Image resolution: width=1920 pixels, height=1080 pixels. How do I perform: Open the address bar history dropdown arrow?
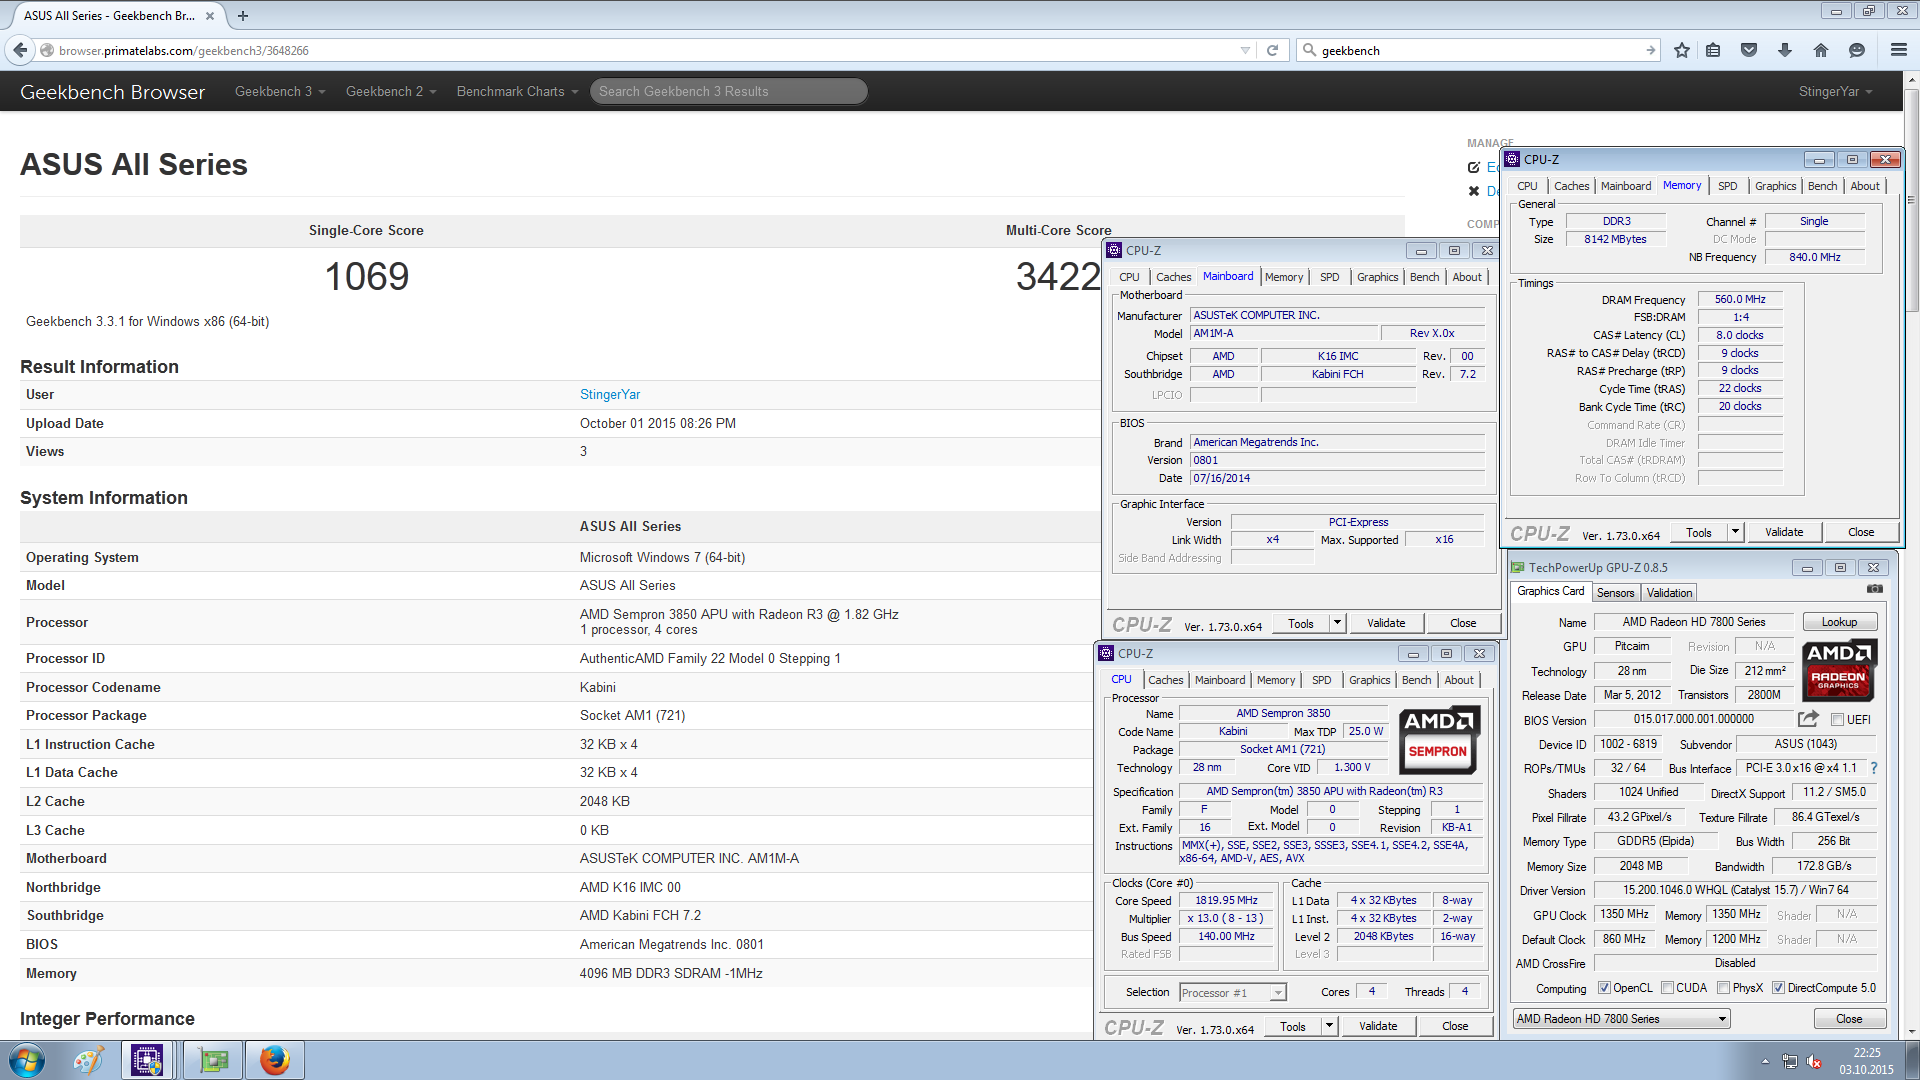point(1245,50)
